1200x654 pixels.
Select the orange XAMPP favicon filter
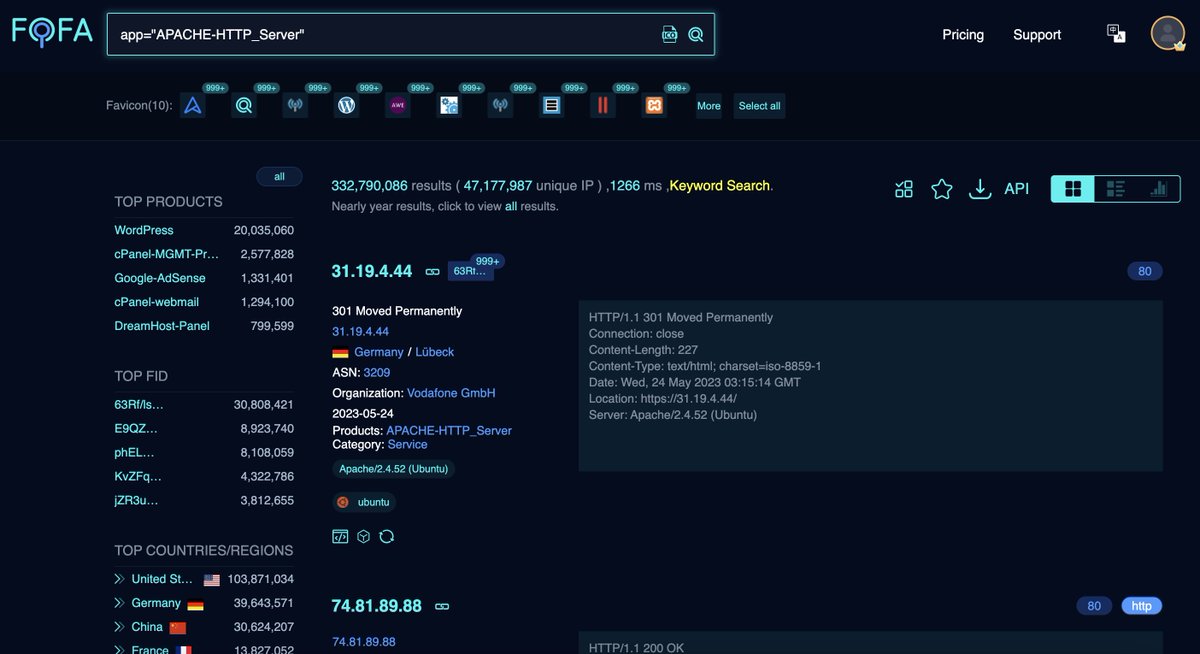[x=654, y=105]
